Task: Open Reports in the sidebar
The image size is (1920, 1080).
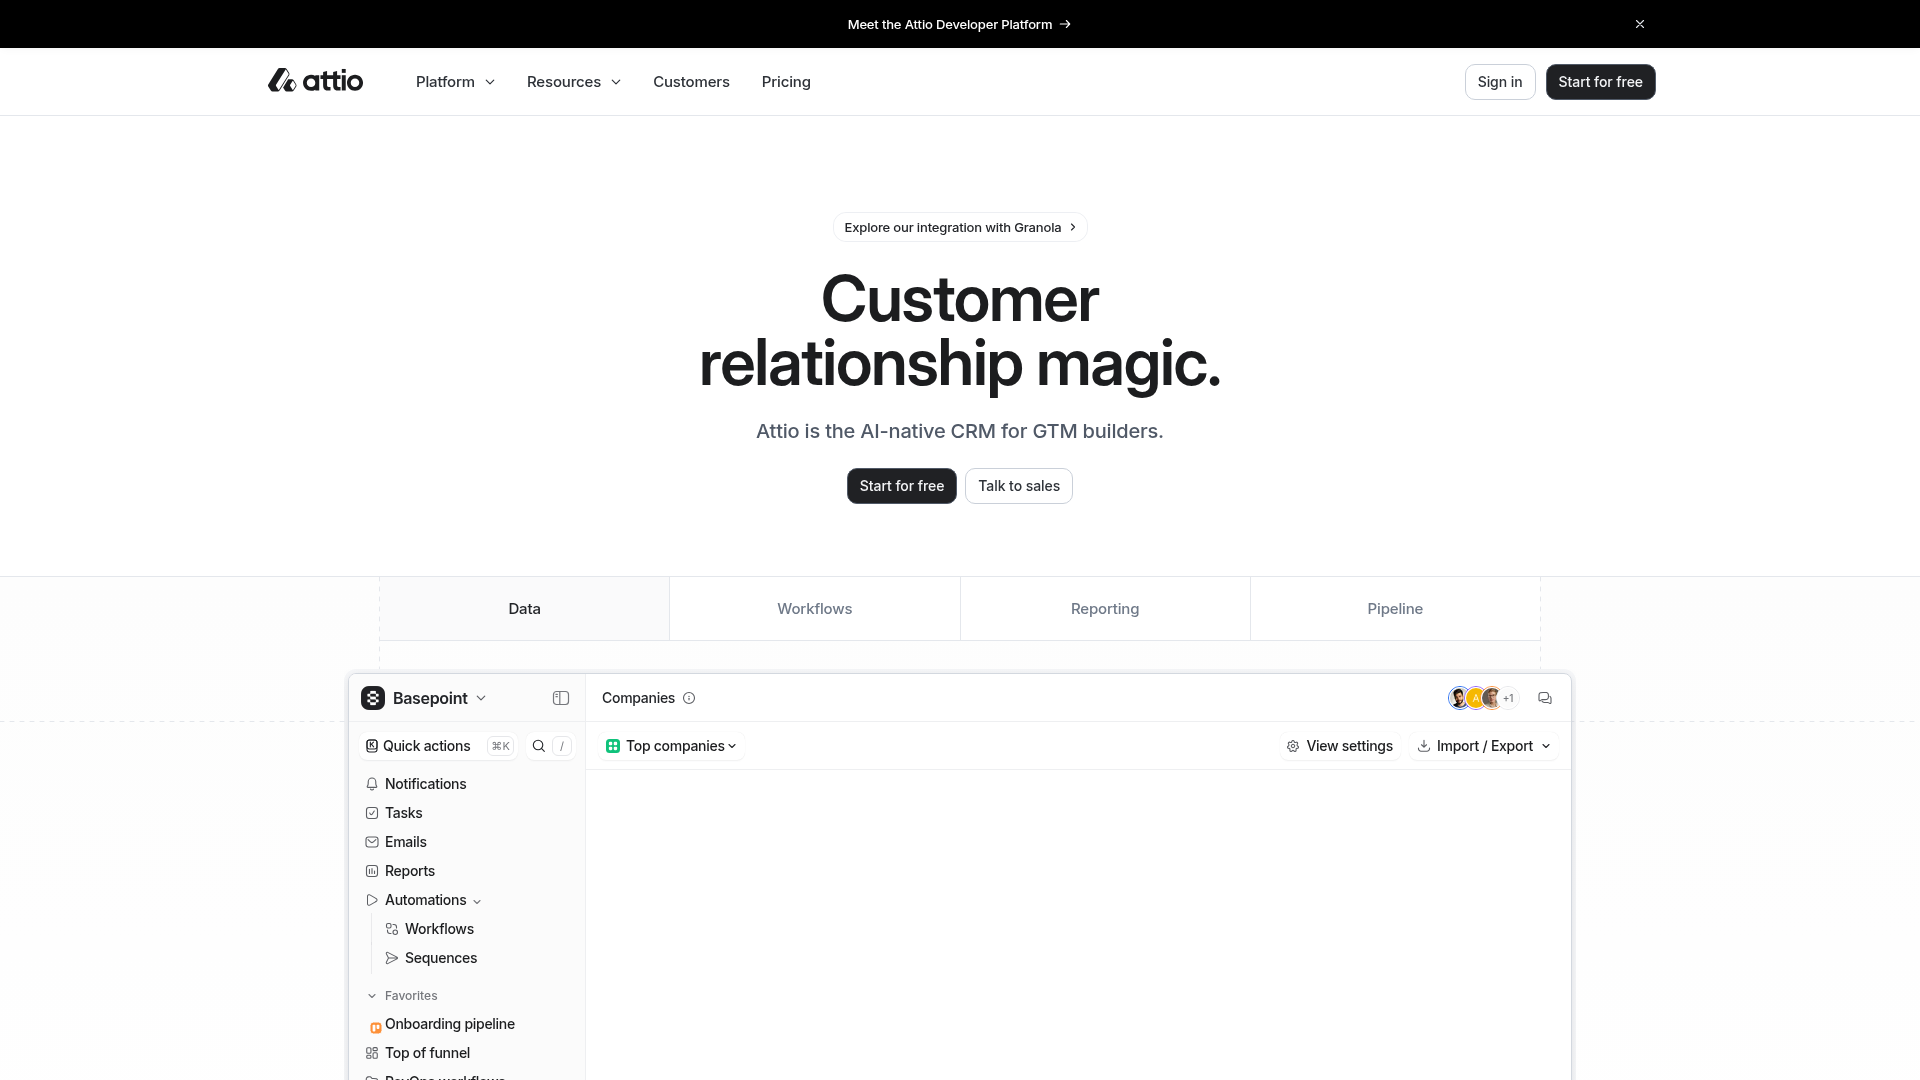Action: tap(409, 871)
